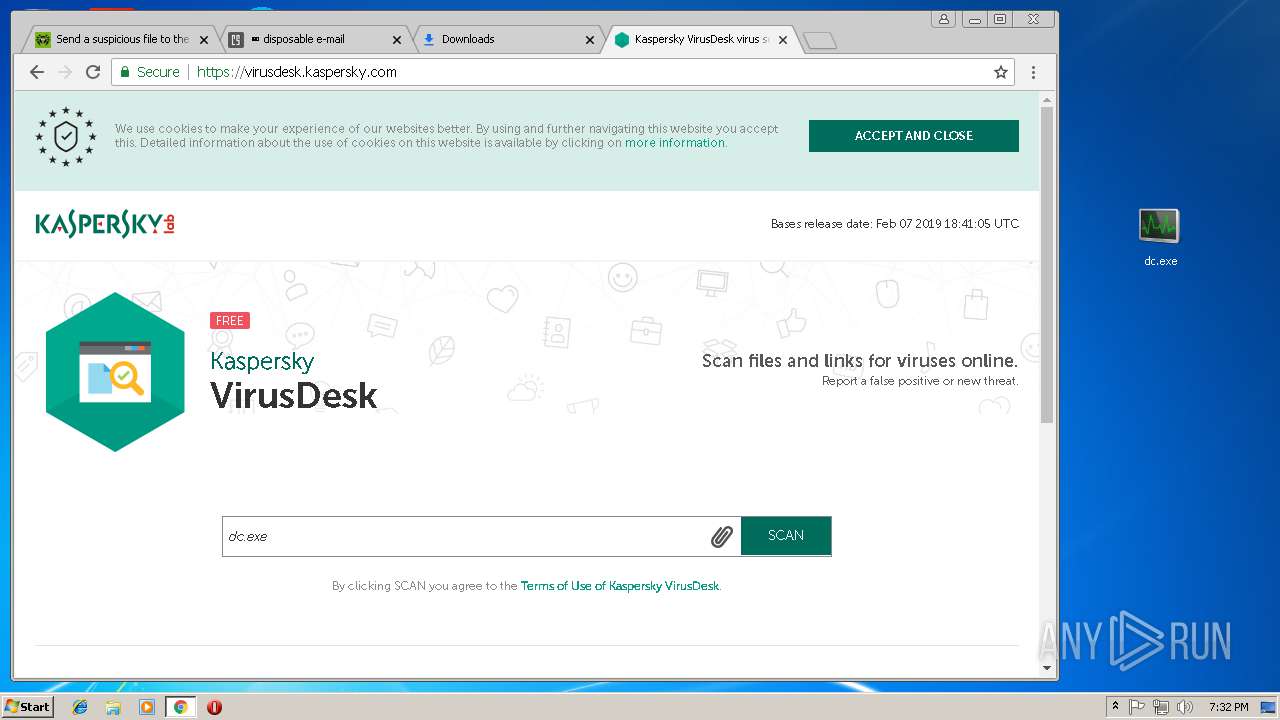Click the Kaspersky Lab logo
The image size is (1280, 720).
105,224
